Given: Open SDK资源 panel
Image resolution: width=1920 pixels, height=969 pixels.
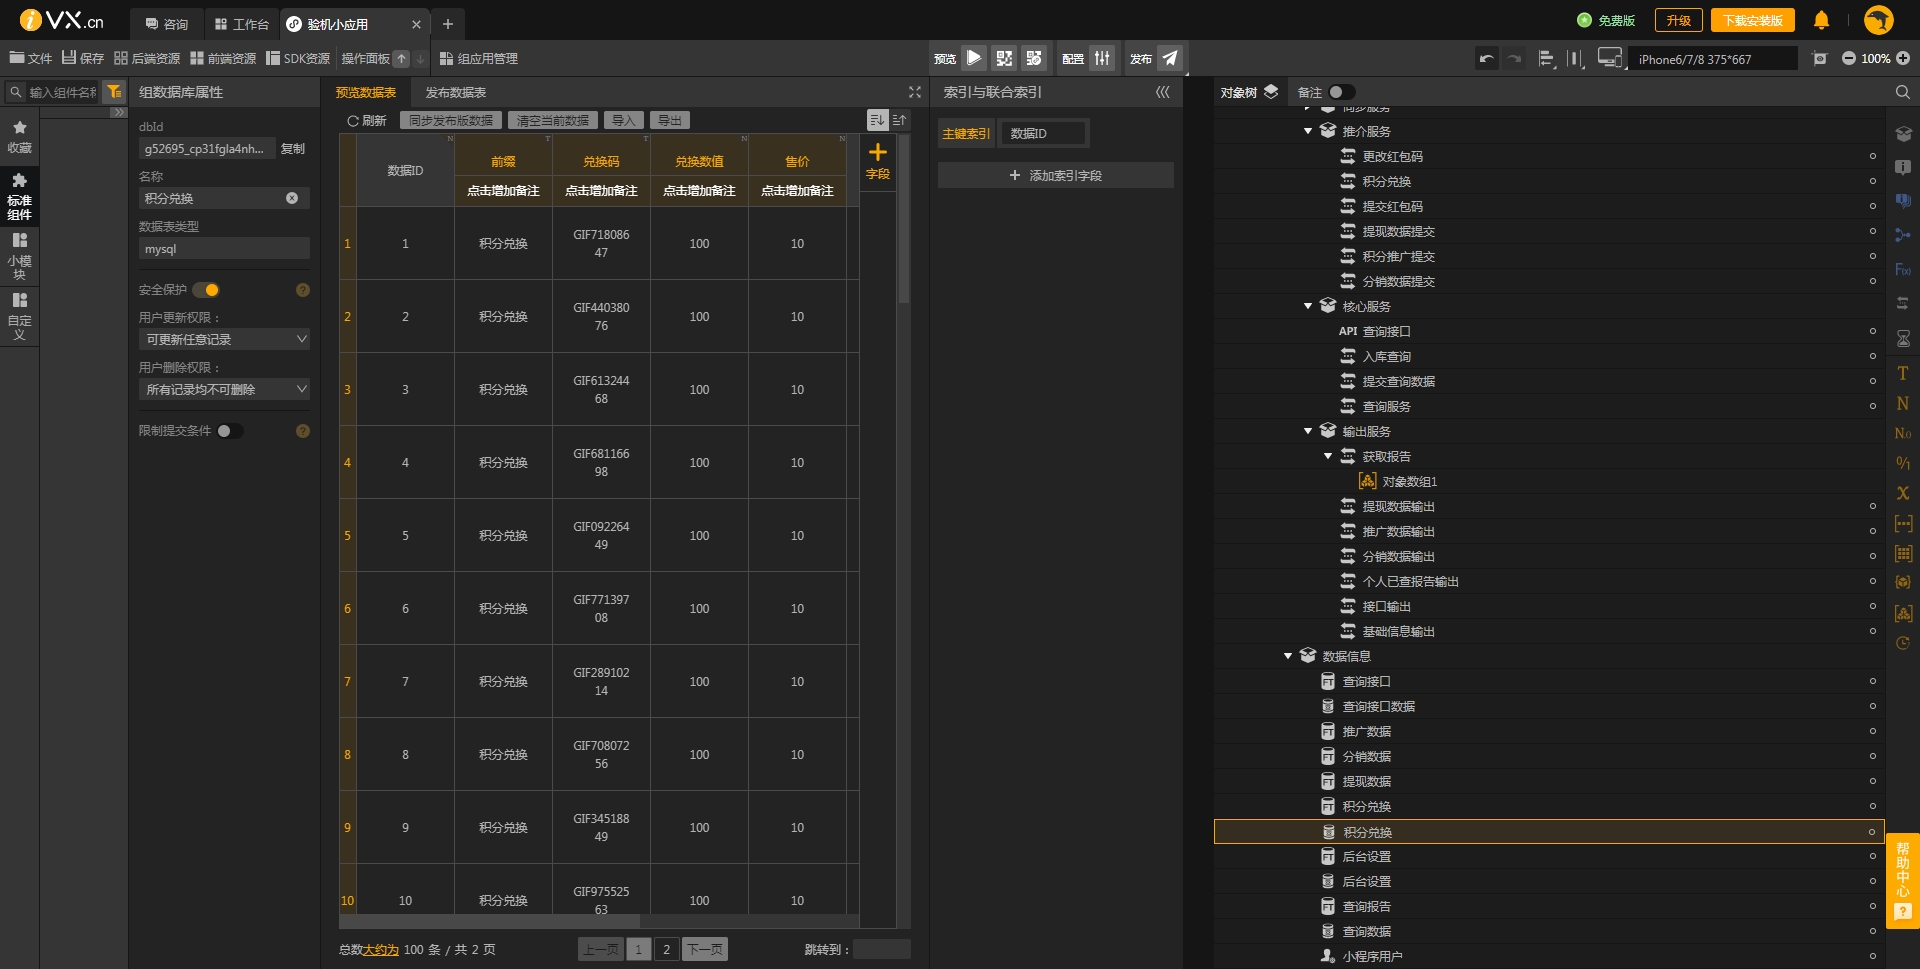Looking at the screenshot, I should click(x=298, y=59).
